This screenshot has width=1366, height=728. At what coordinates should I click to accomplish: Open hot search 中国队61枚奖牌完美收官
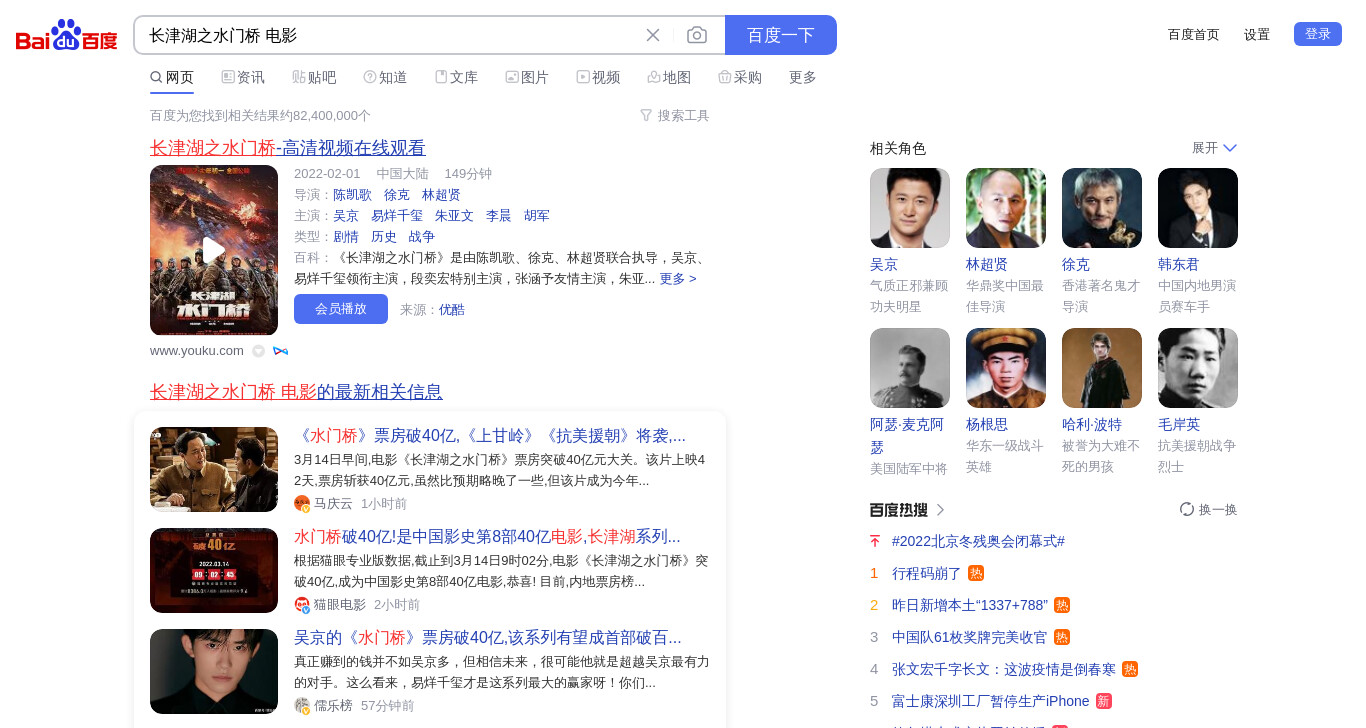click(x=970, y=637)
